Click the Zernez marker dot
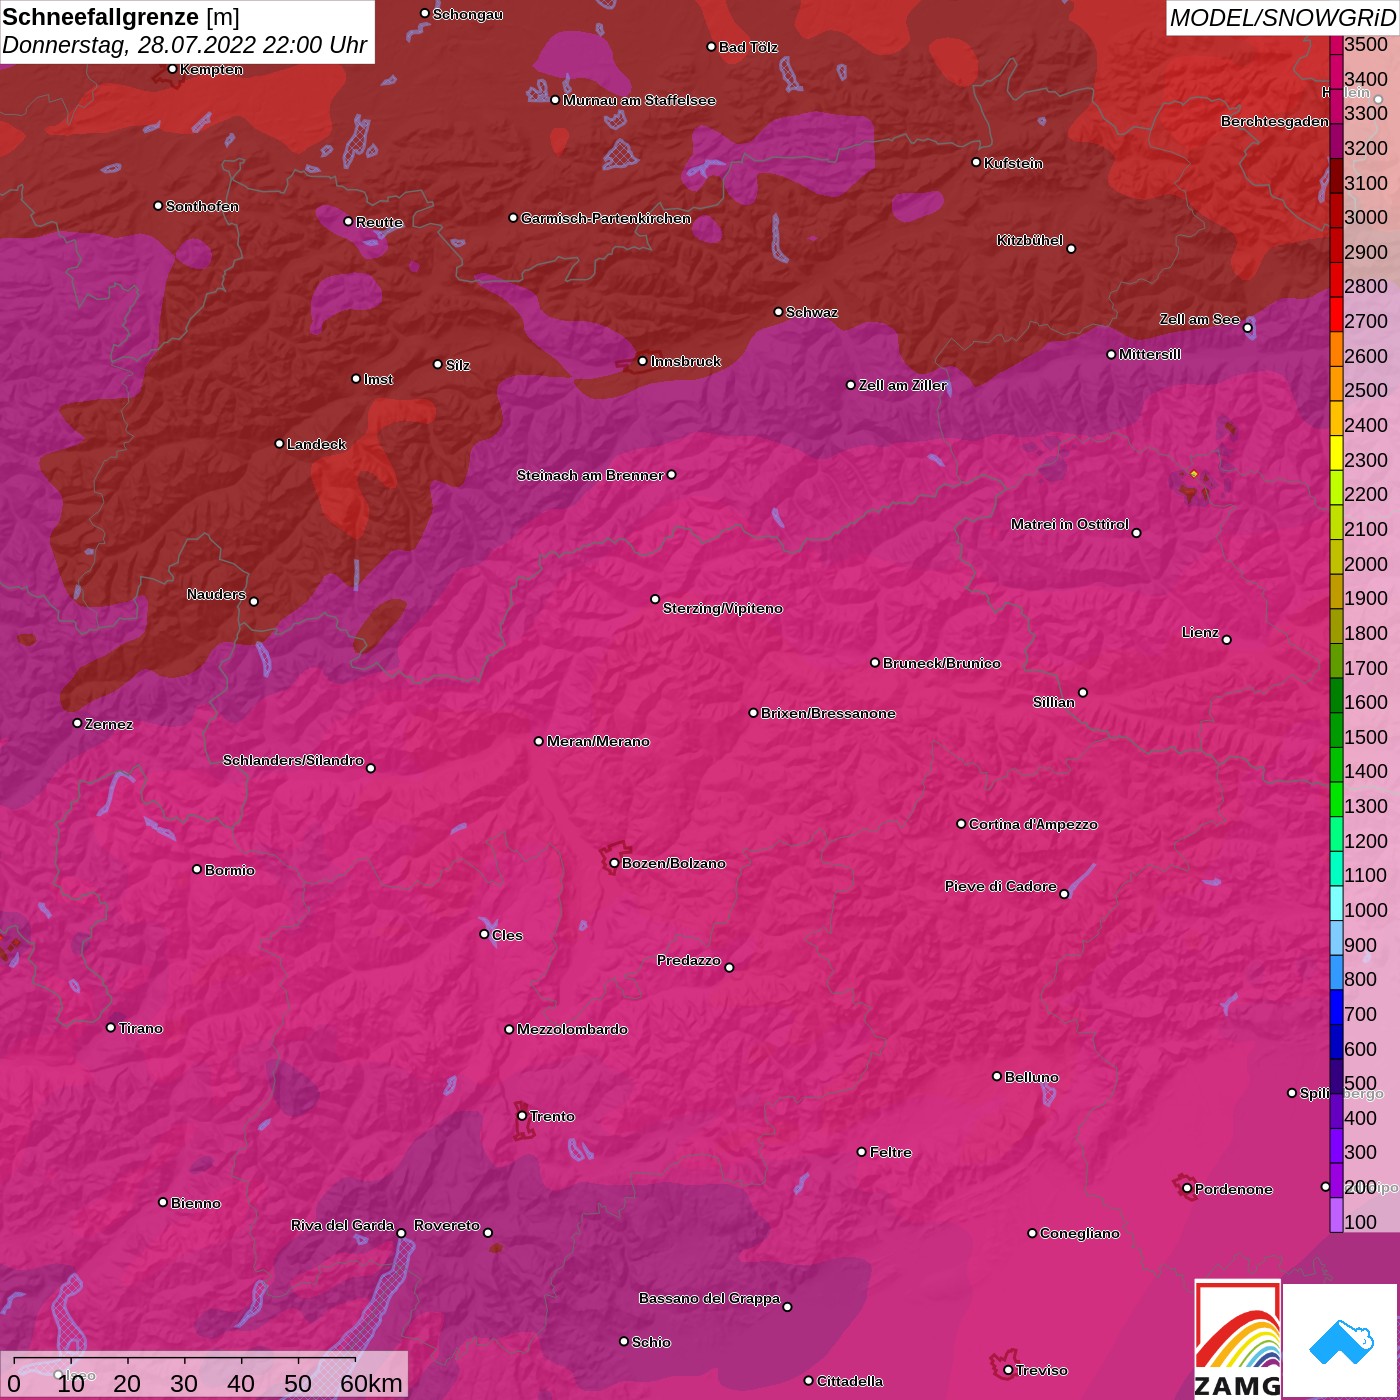Viewport: 1400px width, 1400px height. [77, 723]
